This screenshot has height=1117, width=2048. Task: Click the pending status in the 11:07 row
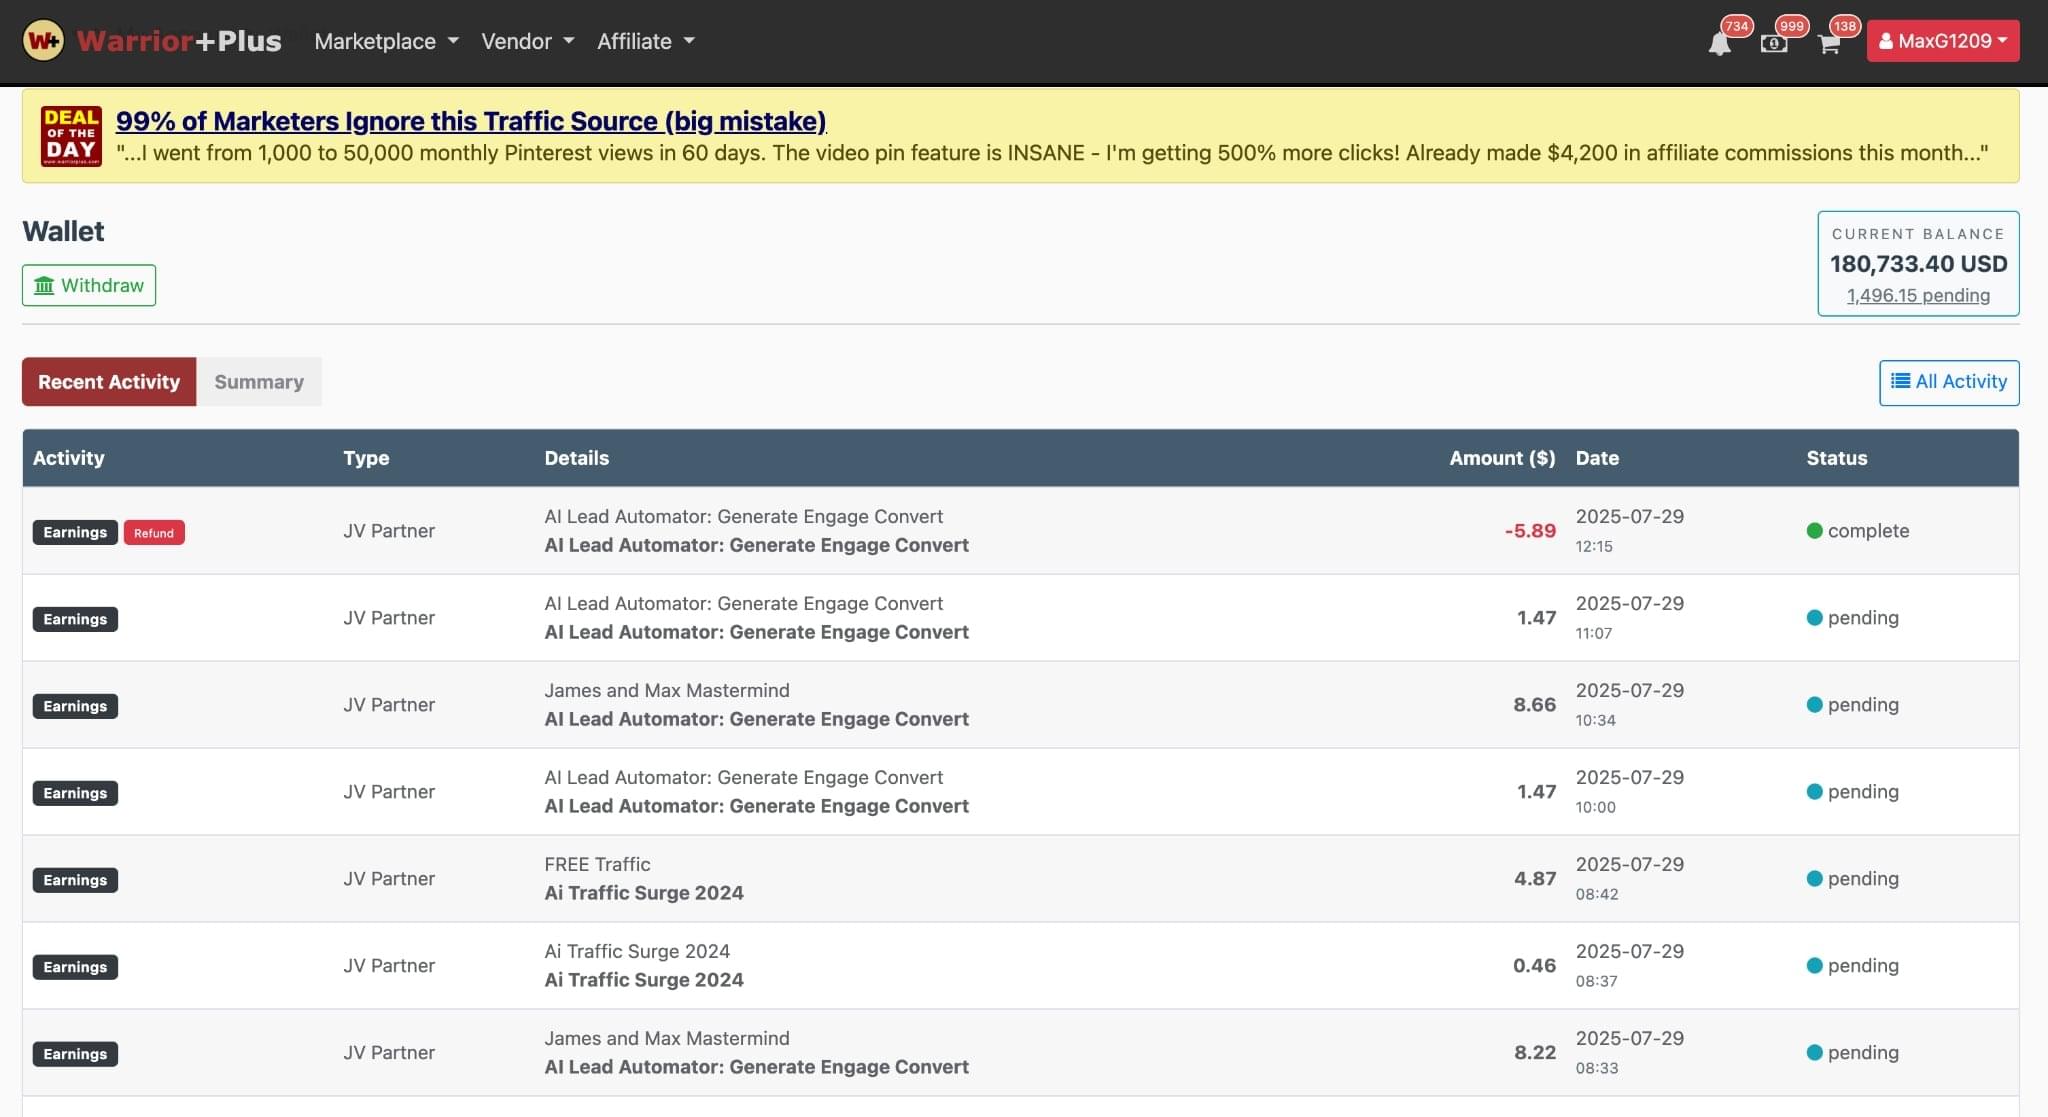point(1852,618)
